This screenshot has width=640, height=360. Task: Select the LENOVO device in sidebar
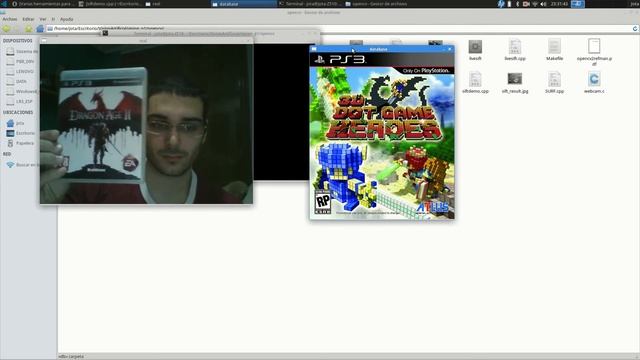(x=20, y=71)
